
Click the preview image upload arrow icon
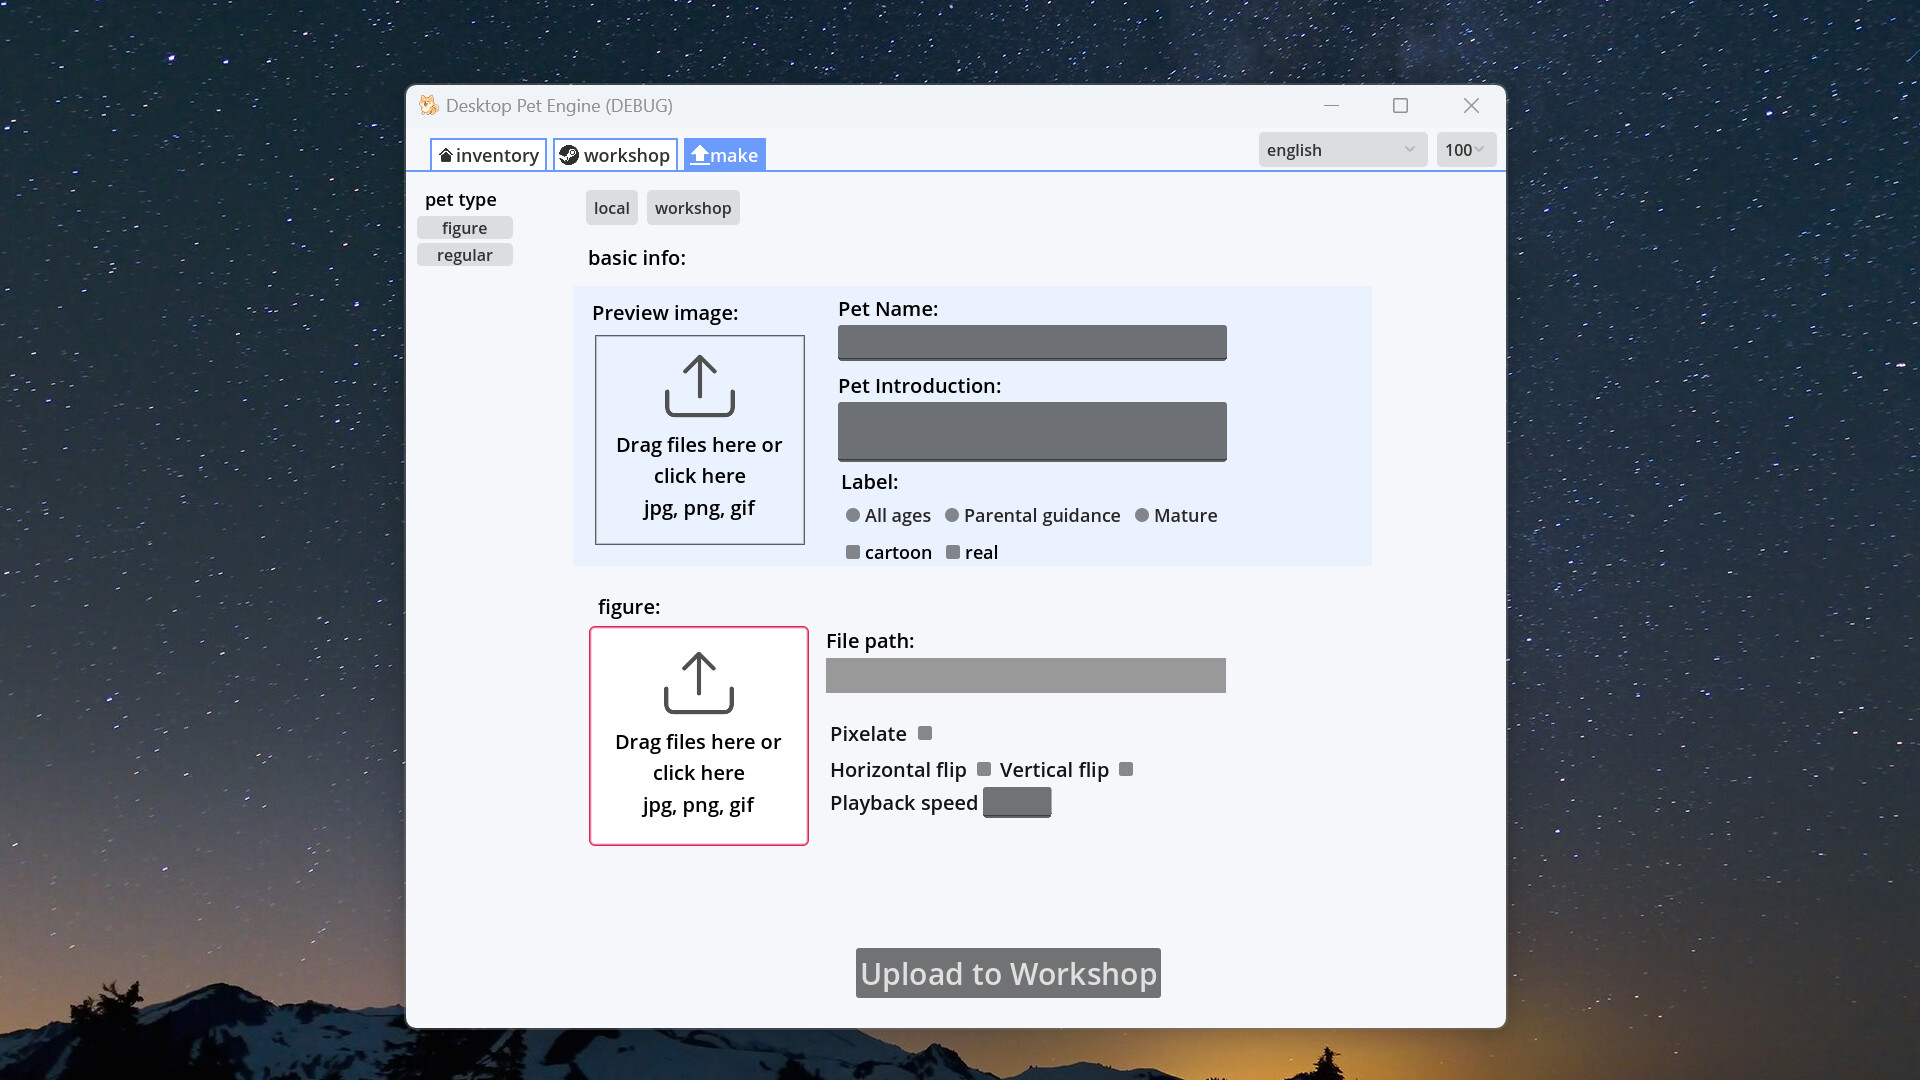click(699, 385)
